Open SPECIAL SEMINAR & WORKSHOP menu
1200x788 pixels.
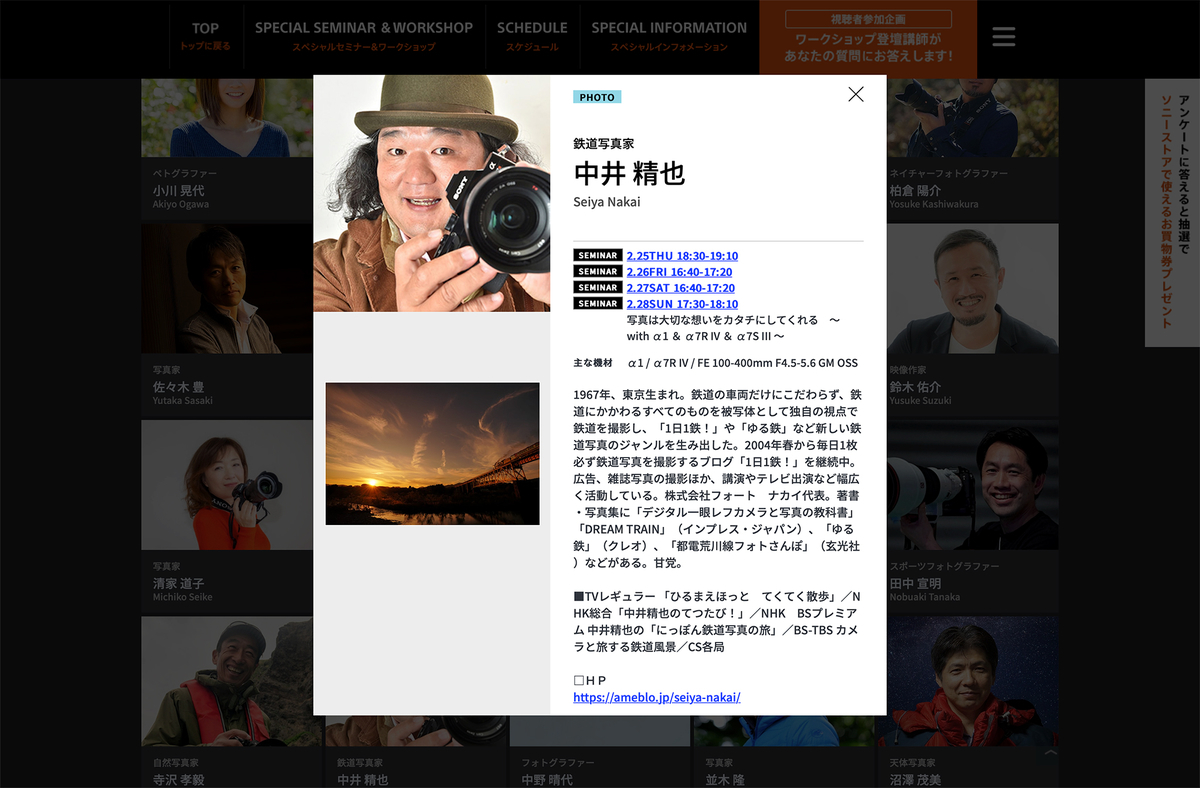pos(364,36)
